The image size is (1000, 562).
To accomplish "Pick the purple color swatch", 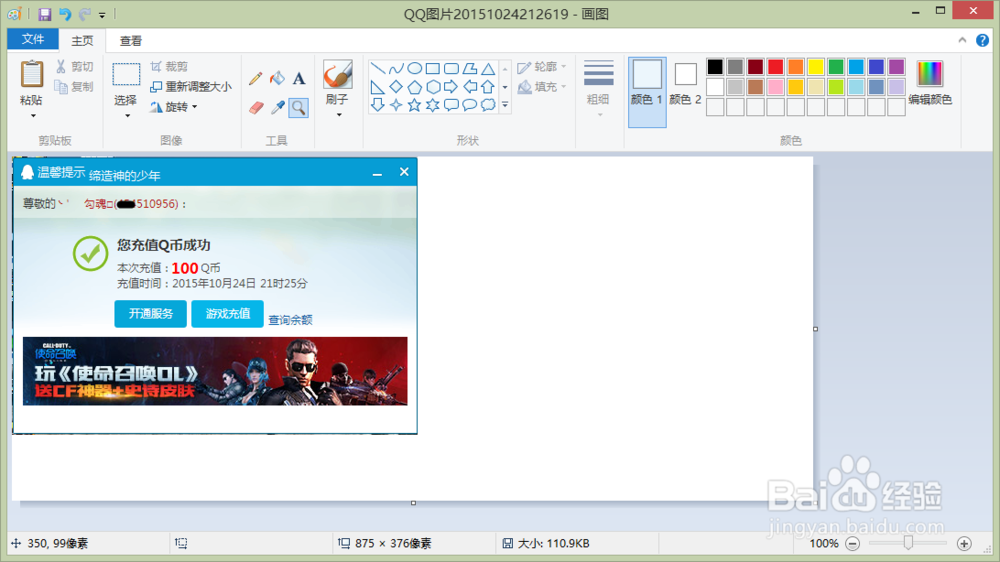I will tap(897, 66).
